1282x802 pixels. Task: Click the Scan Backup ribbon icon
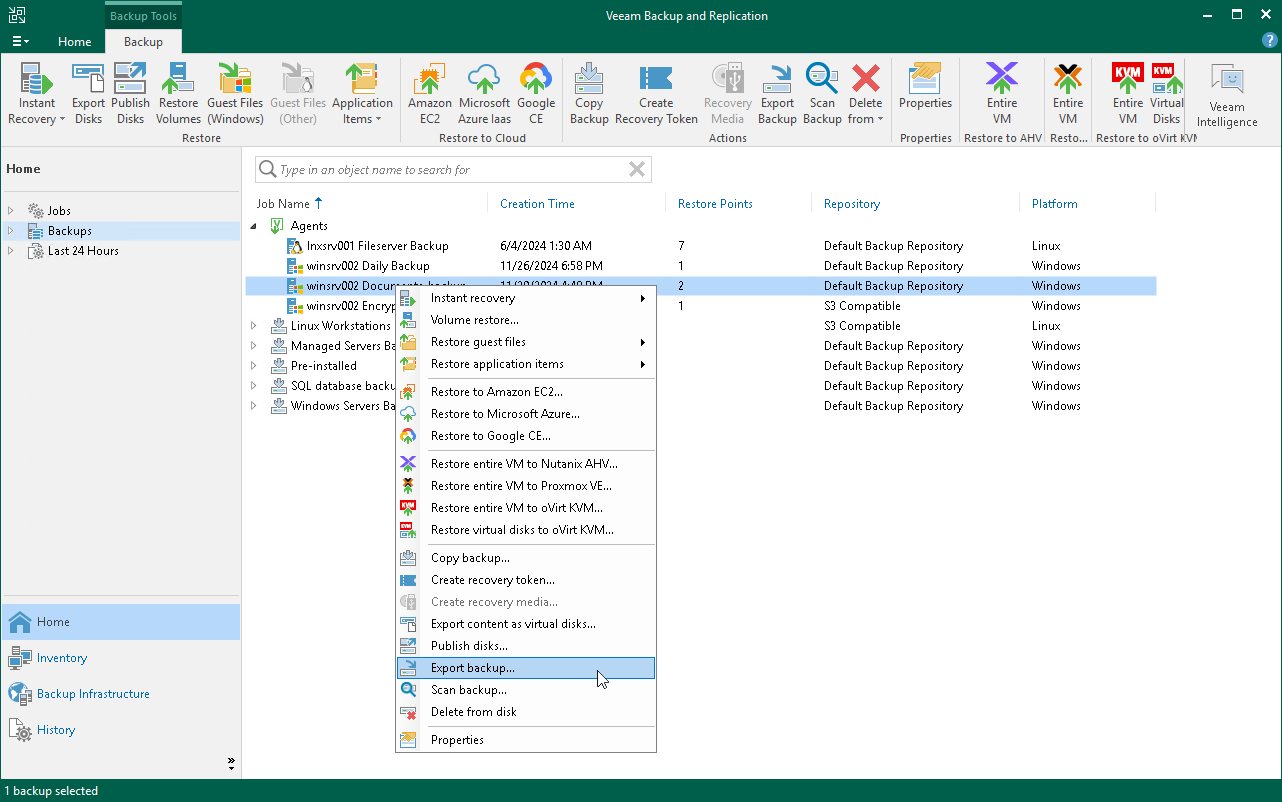point(821,92)
